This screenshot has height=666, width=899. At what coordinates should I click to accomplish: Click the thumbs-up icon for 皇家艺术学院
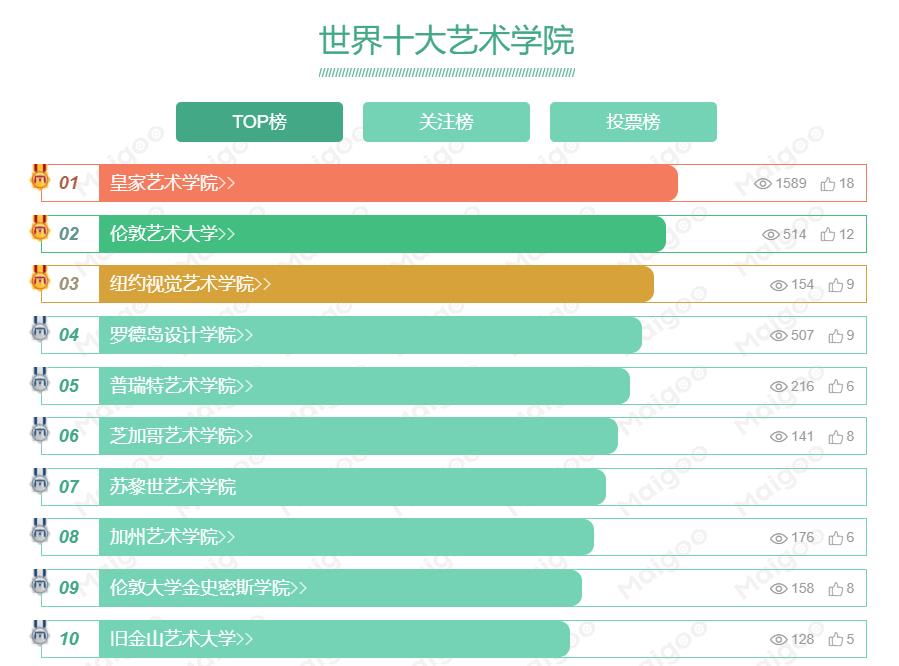[x=826, y=184]
